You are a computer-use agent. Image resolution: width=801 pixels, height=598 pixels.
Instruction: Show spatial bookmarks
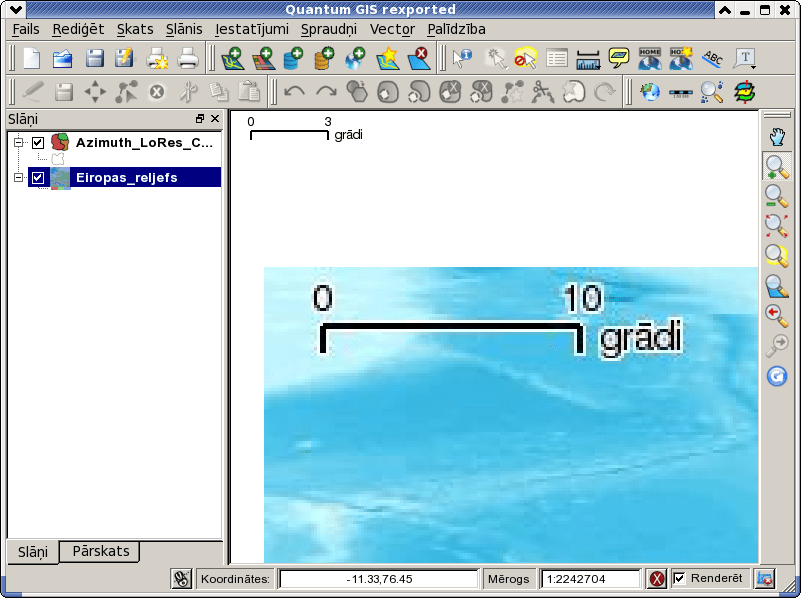(x=650, y=58)
